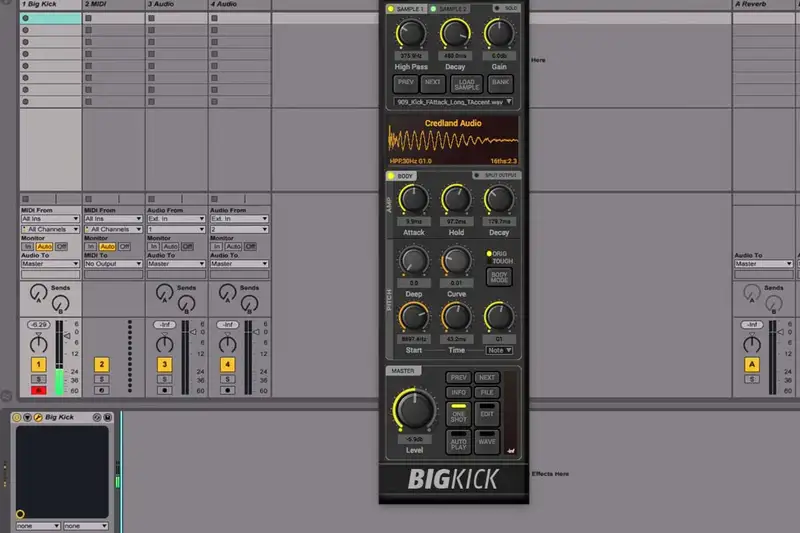
Task: Open Audio From Ext. In dropdown on track 3
Action: [x=176, y=219]
